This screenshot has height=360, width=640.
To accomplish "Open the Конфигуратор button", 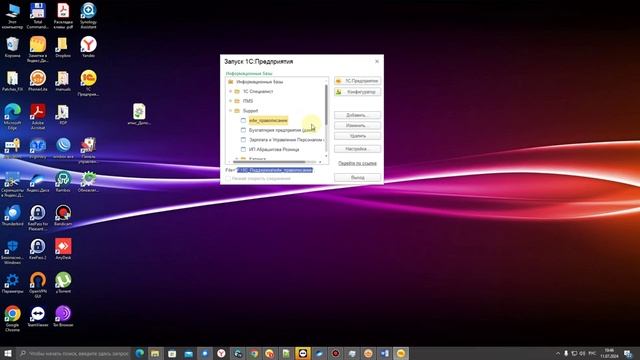I will (x=358, y=92).
